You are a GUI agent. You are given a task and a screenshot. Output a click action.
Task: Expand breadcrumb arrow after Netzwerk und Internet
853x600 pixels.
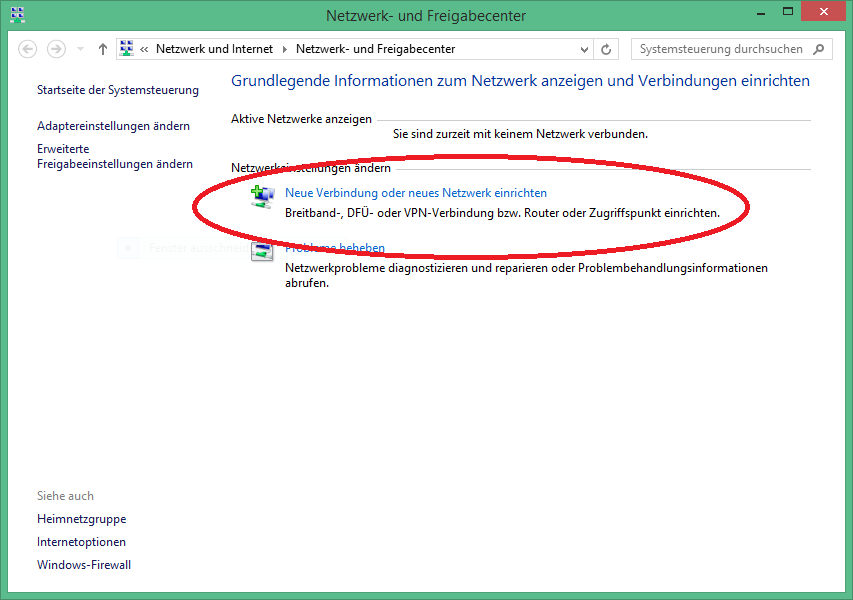tap(285, 50)
